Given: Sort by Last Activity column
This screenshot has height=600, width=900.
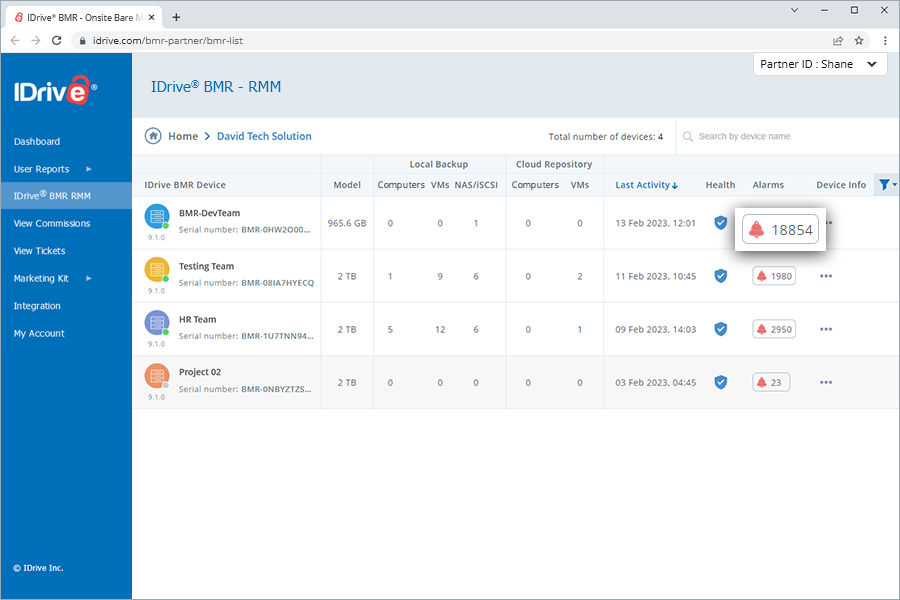Looking at the screenshot, I should coord(646,185).
